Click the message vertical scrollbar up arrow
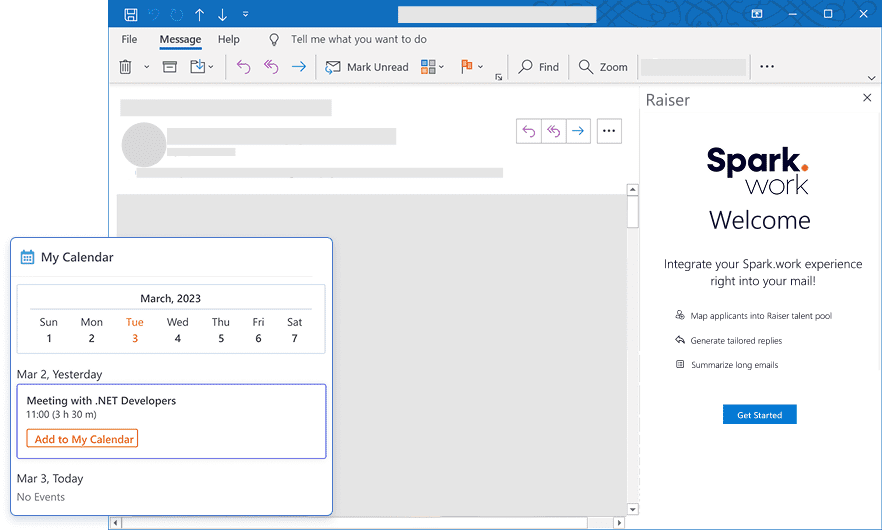The height and width of the screenshot is (530, 883). click(632, 190)
